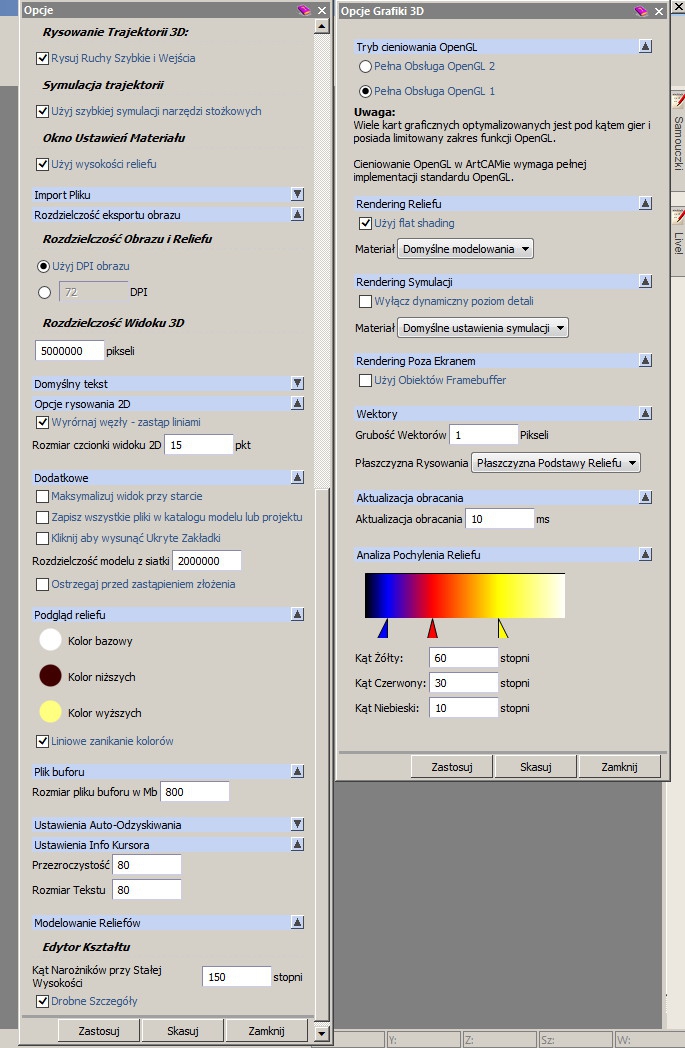This screenshot has height=1048, width=685.
Task: Enable Wyłącz dynamiczny poziom detali
Action: (366, 301)
